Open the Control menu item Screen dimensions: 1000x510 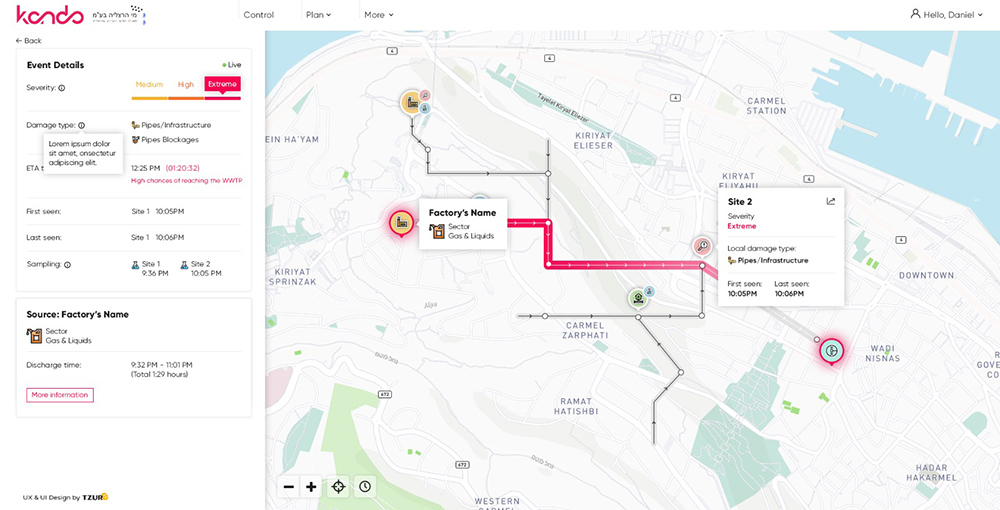[259, 15]
